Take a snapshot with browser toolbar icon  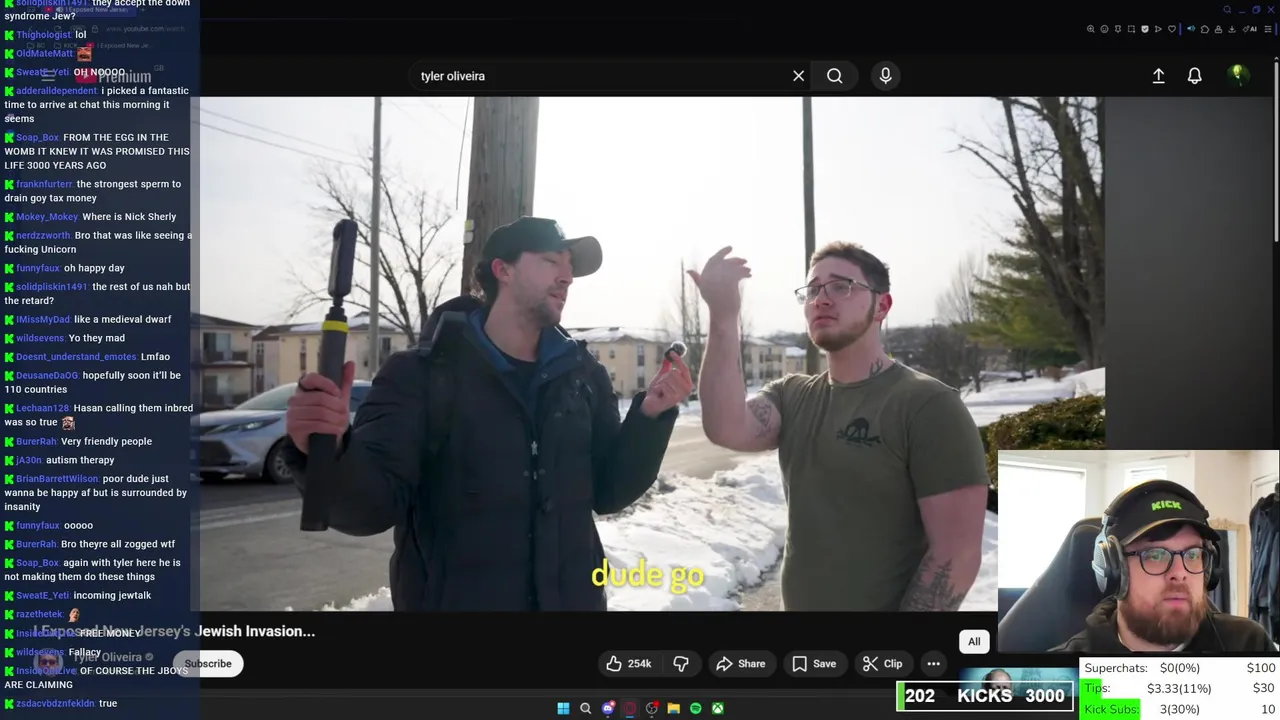[x=1131, y=29]
